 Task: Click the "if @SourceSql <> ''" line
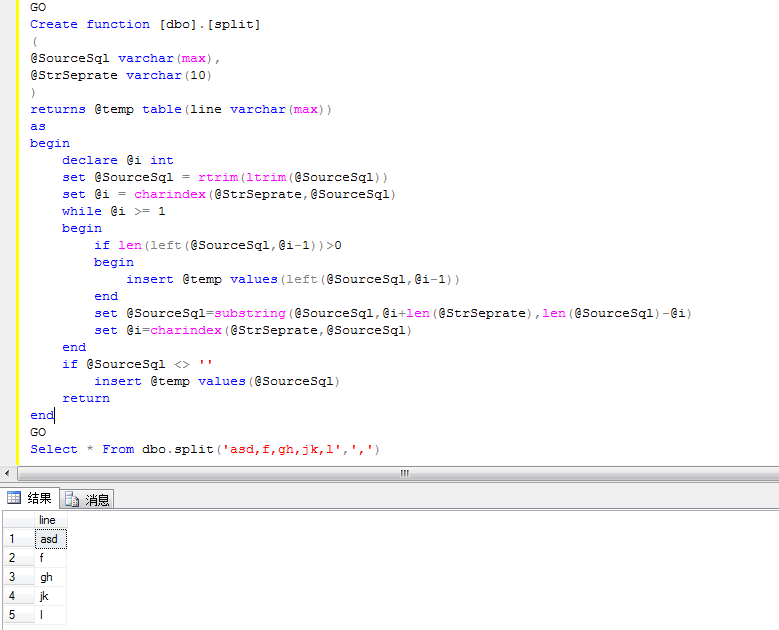138,364
